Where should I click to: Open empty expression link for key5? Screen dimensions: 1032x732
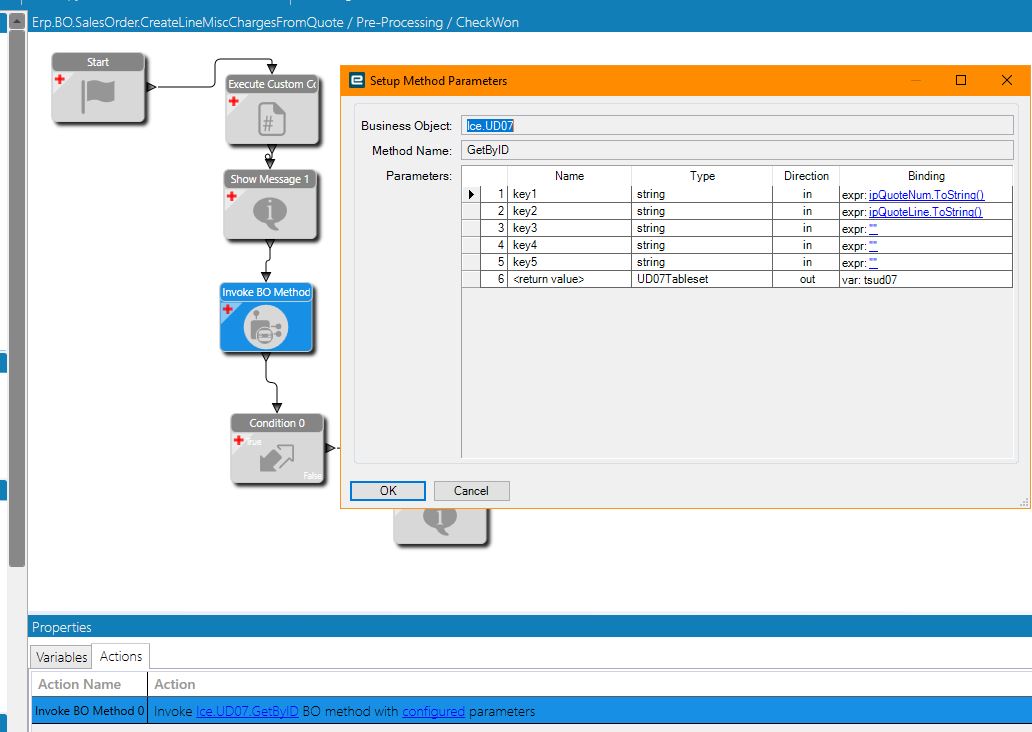coord(873,263)
